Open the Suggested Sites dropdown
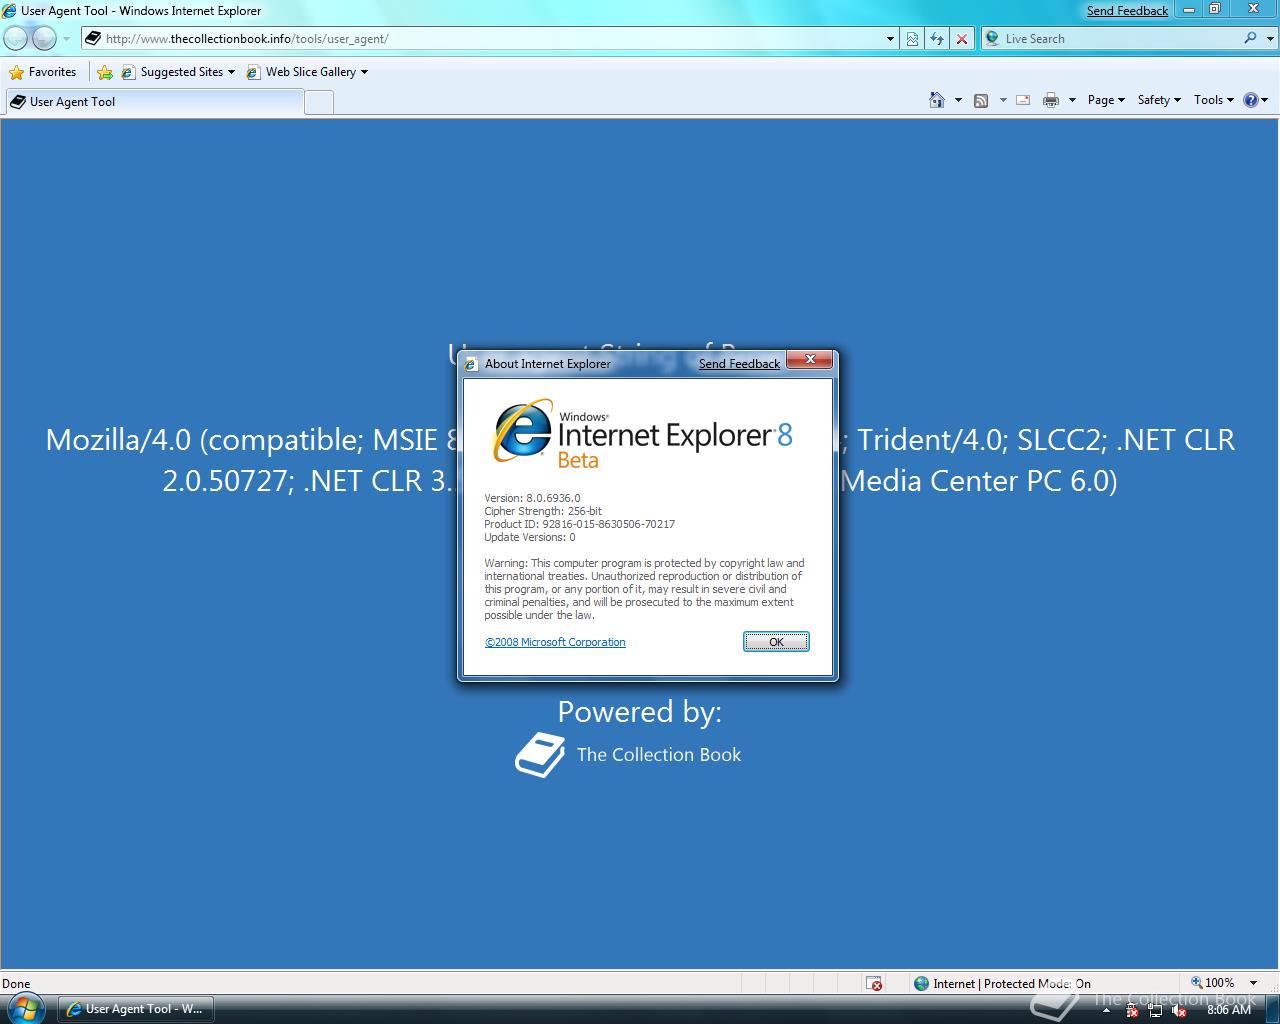 pyautogui.click(x=178, y=72)
